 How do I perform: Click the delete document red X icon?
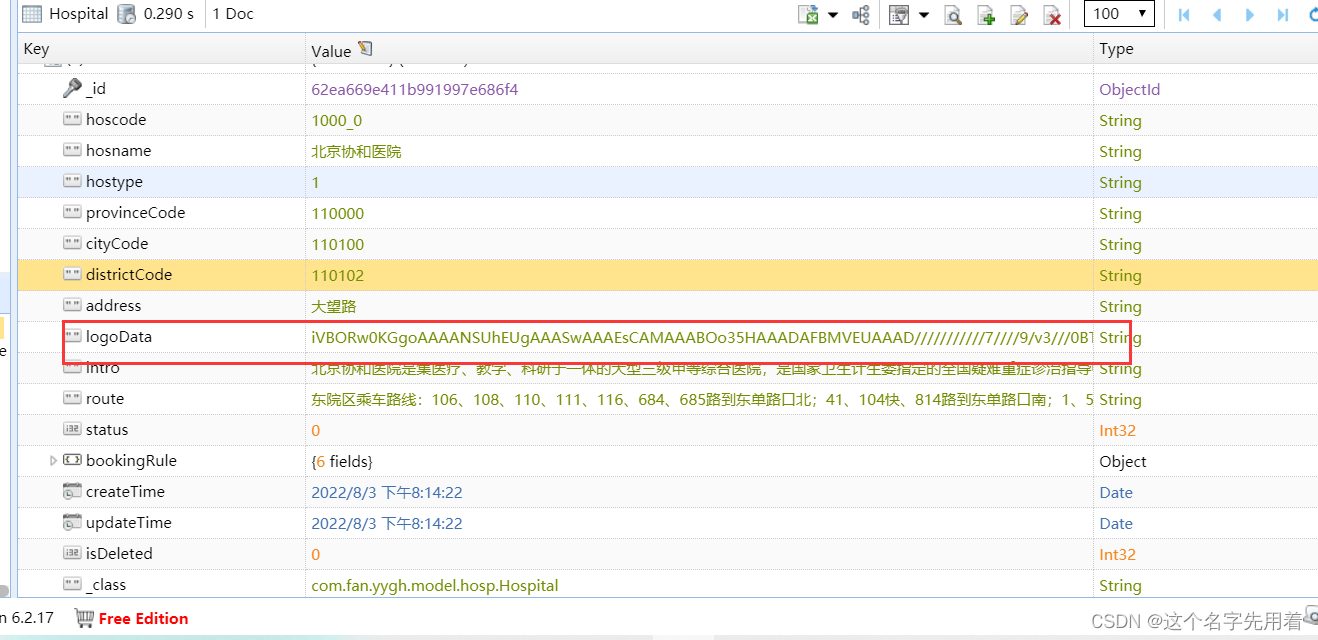click(x=1052, y=14)
